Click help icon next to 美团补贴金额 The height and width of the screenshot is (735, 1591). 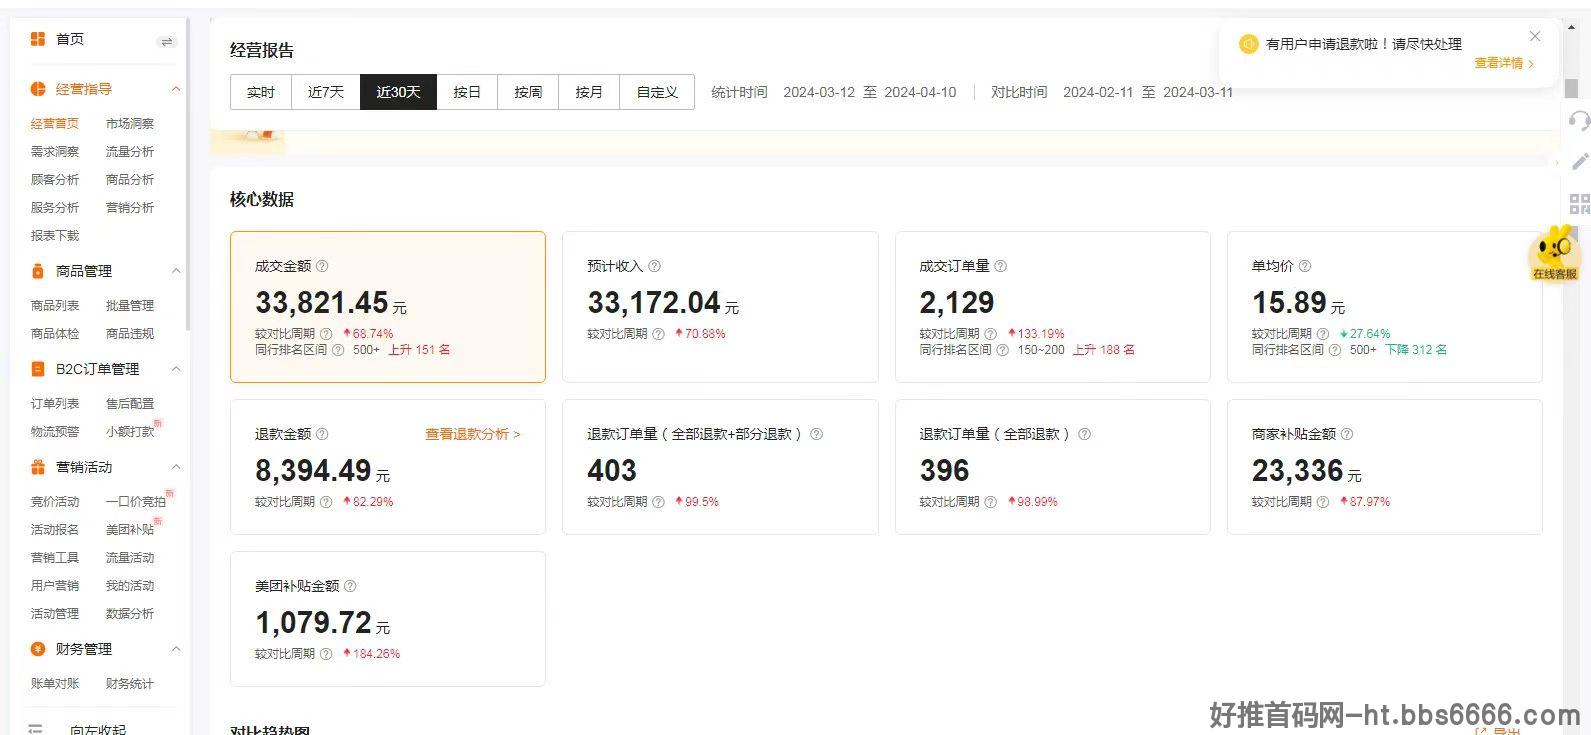click(350, 586)
